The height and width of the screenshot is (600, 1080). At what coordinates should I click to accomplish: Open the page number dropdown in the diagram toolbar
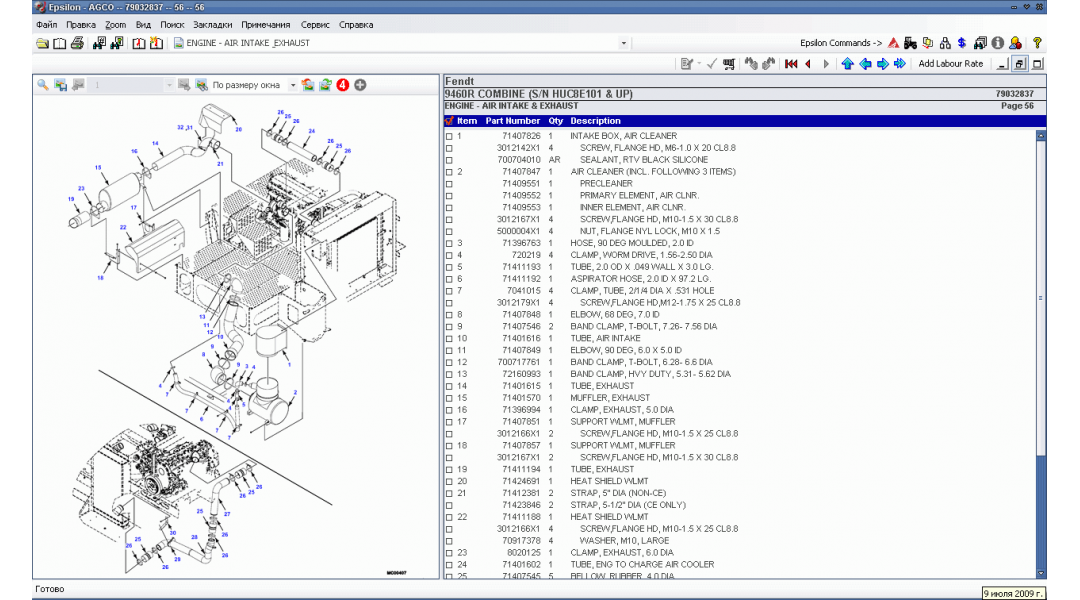[x=169, y=84]
